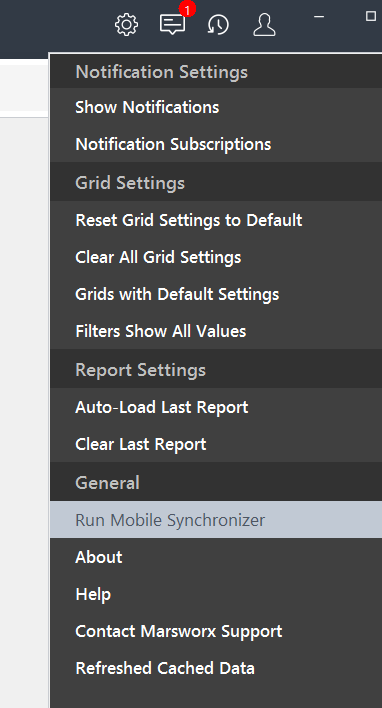Run Mobile Synchronizer from menu

click(216, 520)
